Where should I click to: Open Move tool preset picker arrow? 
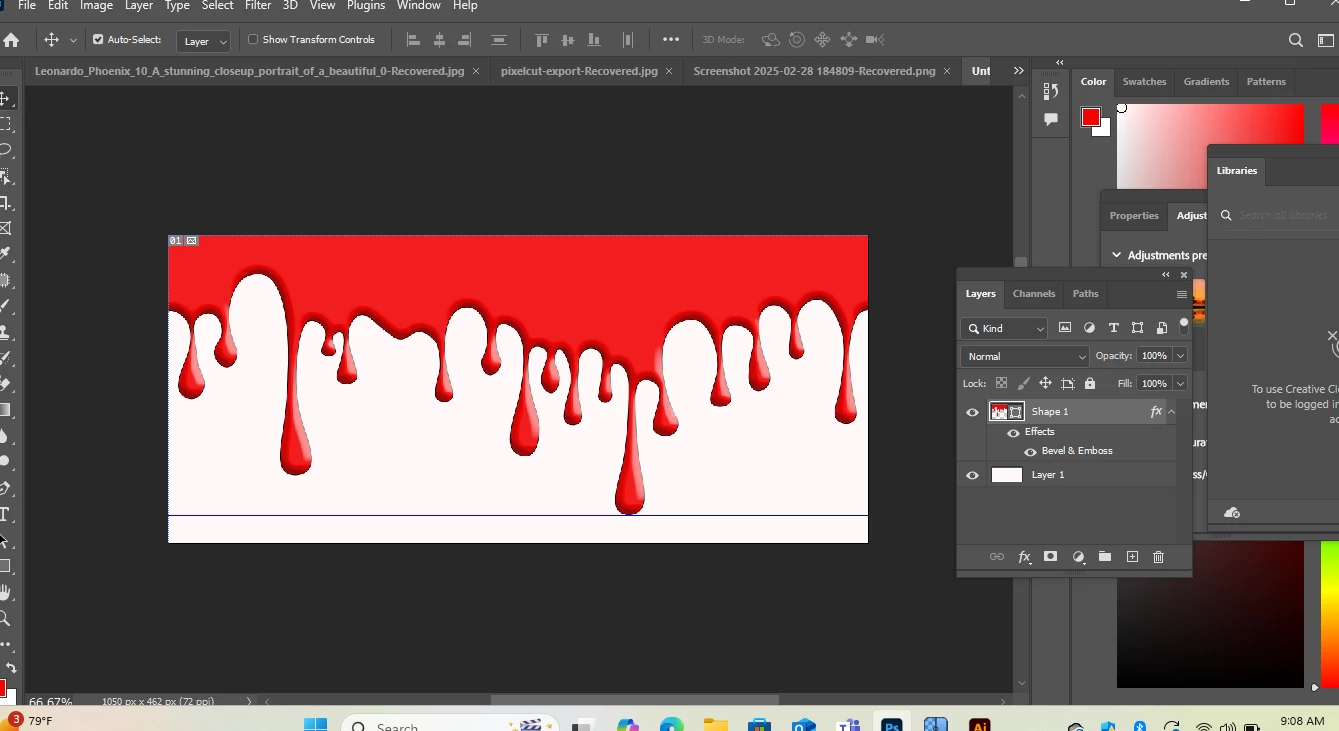(x=73, y=41)
